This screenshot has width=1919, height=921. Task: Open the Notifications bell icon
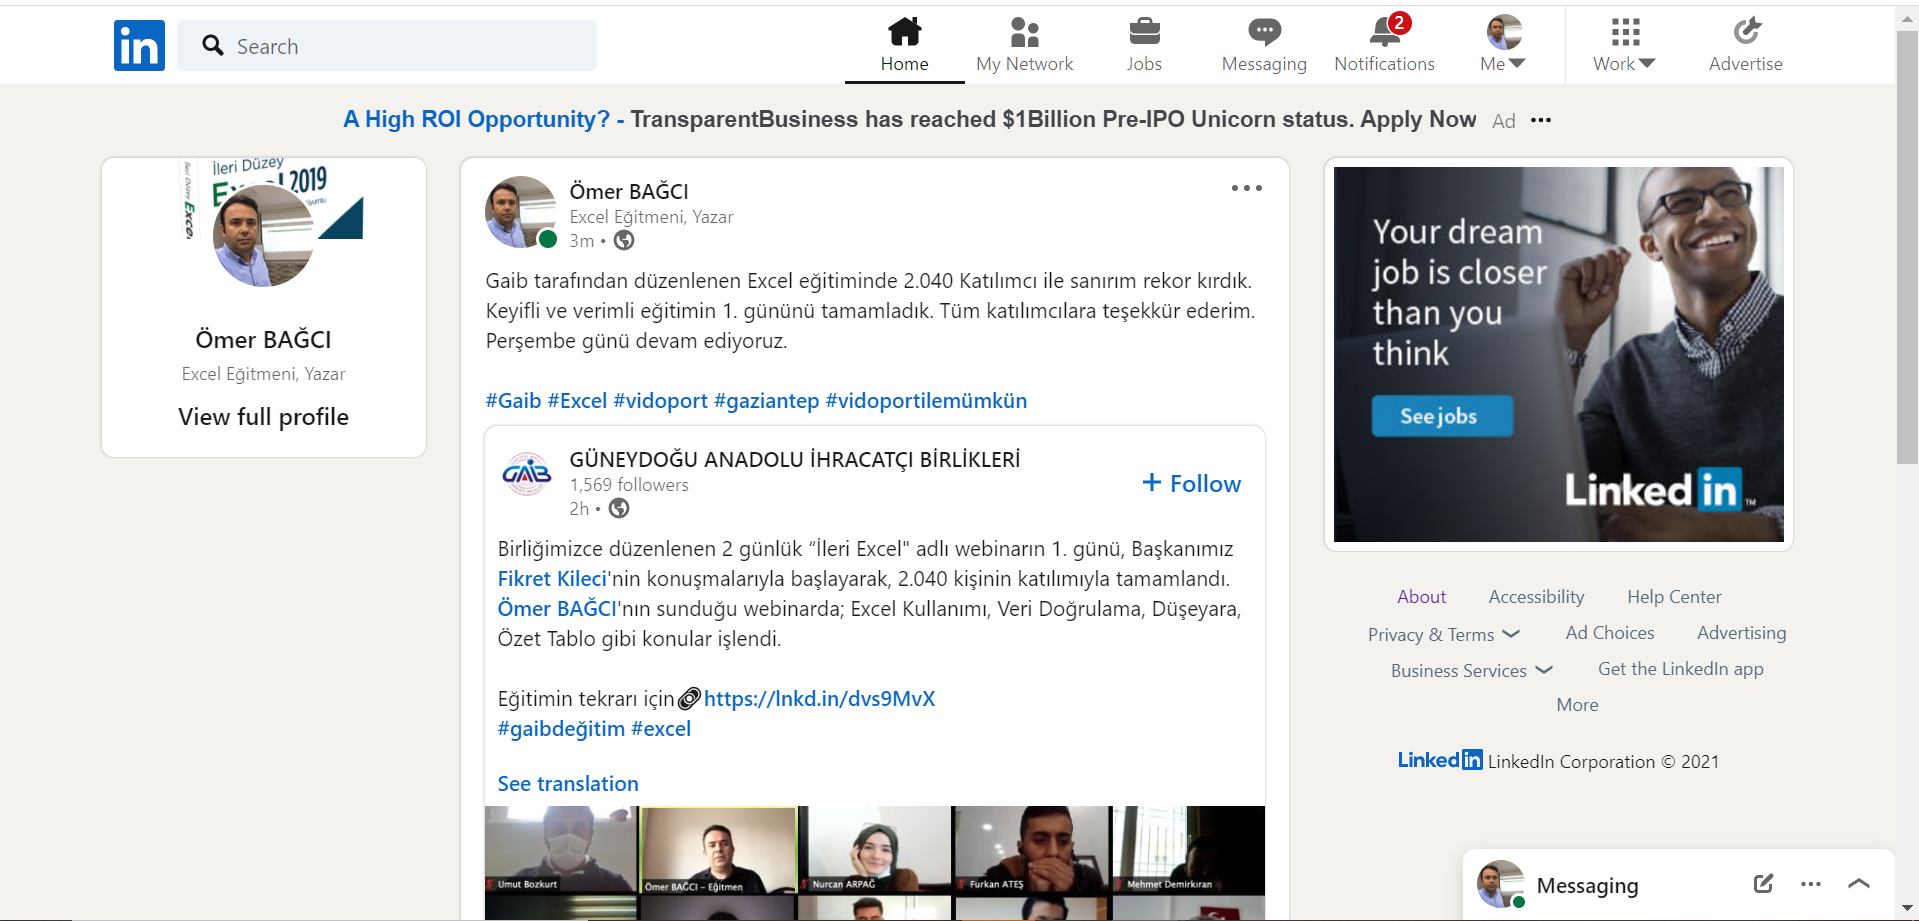point(1385,32)
